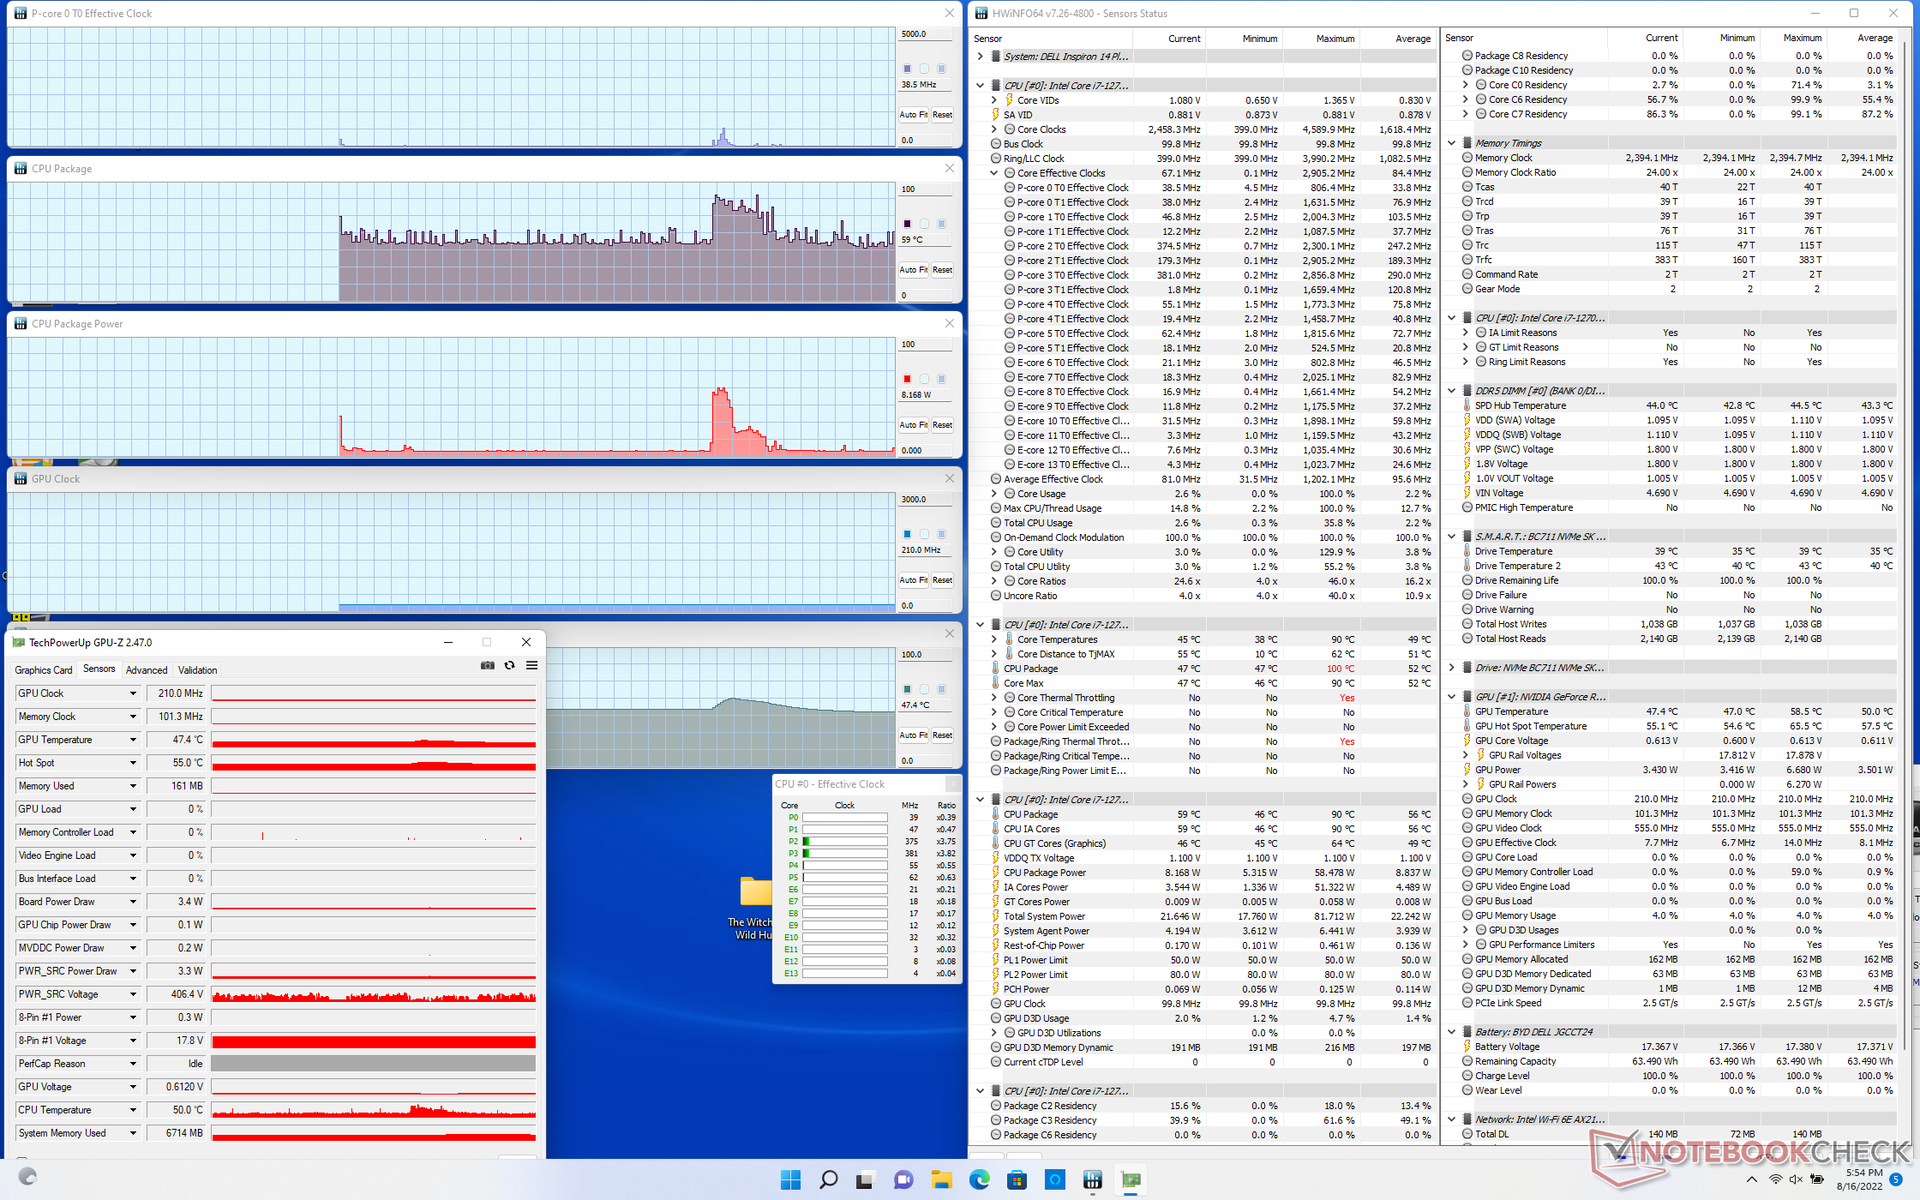Expand the Core Temperatures sensor row

[994, 640]
